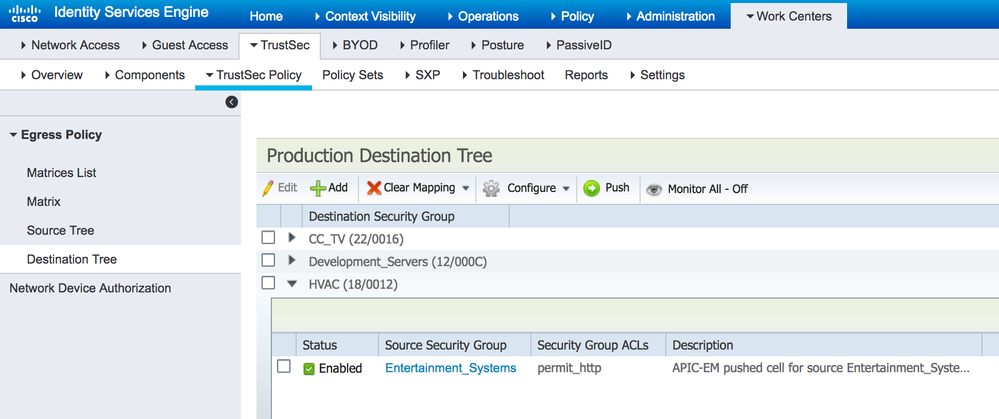Click the HVAC (18/0012) row label

(353, 285)
